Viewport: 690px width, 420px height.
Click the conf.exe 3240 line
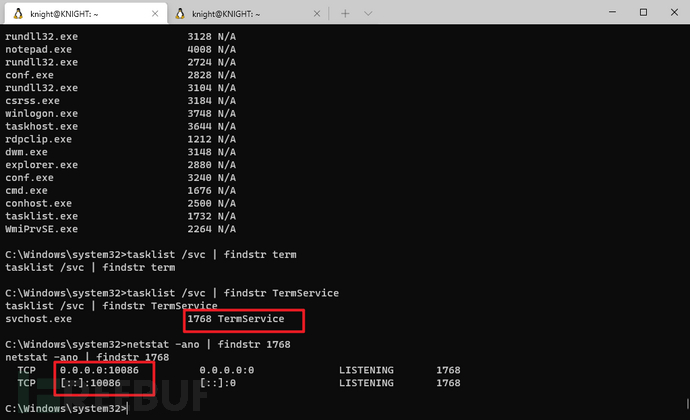pyautogui.click(x=121, y=177)
